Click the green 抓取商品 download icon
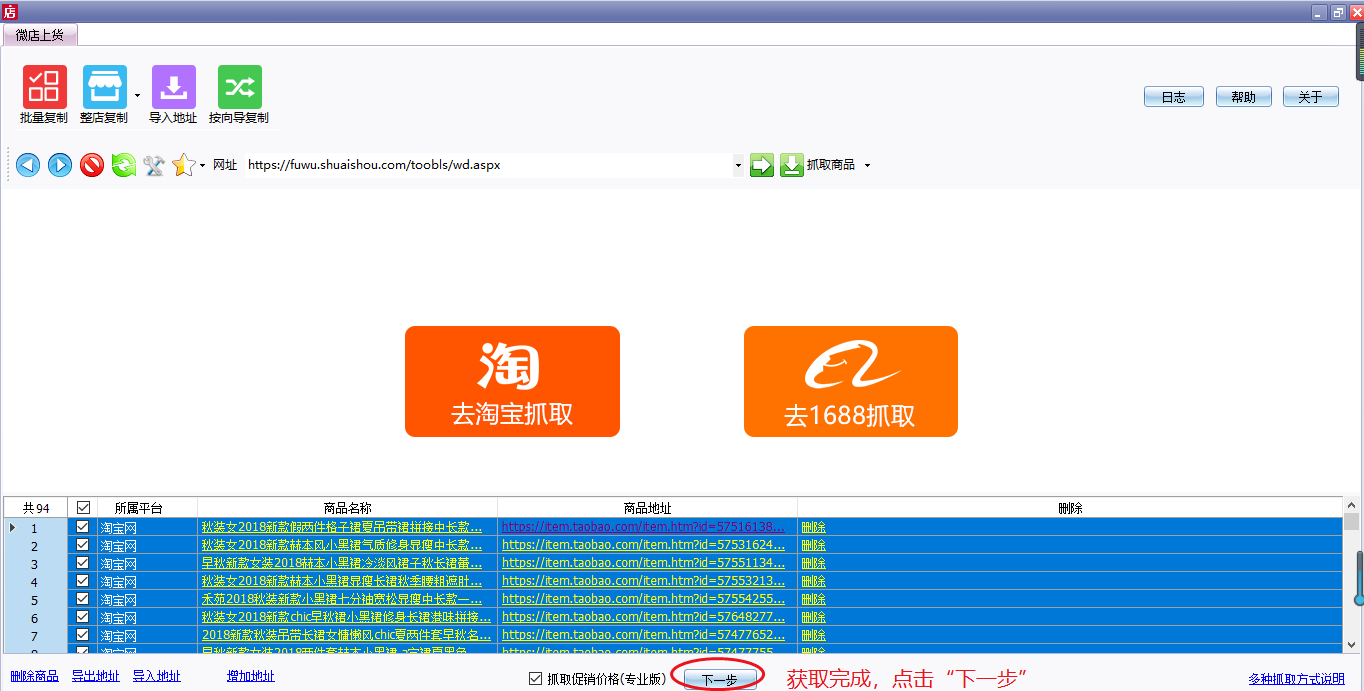The height and width of the screenshot is (691, 1364). 791,165
